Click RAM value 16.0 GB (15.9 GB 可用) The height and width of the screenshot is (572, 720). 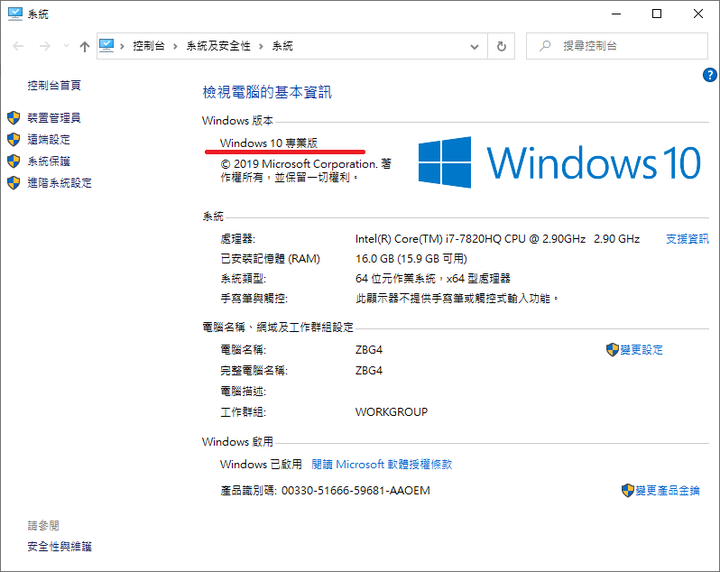pos(411,258)
